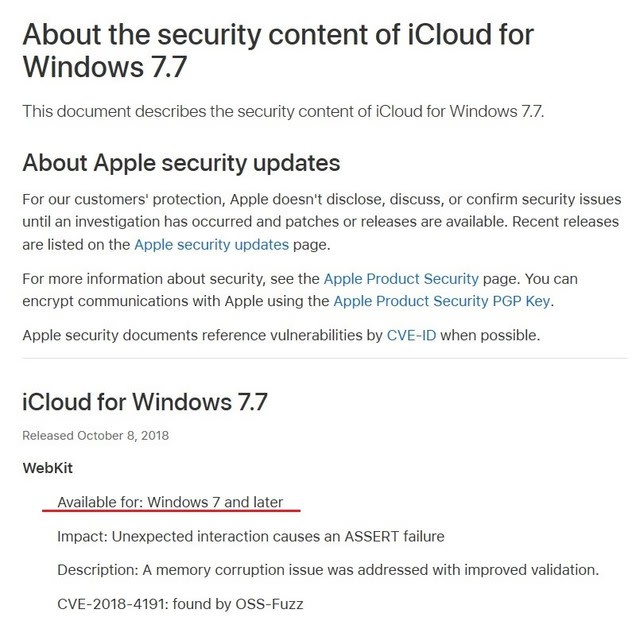Image resolution: width=640 pixels, height=621 pixels.
Task: Click the Apple security documents reference sentence
Action: (x=281, y=336)
